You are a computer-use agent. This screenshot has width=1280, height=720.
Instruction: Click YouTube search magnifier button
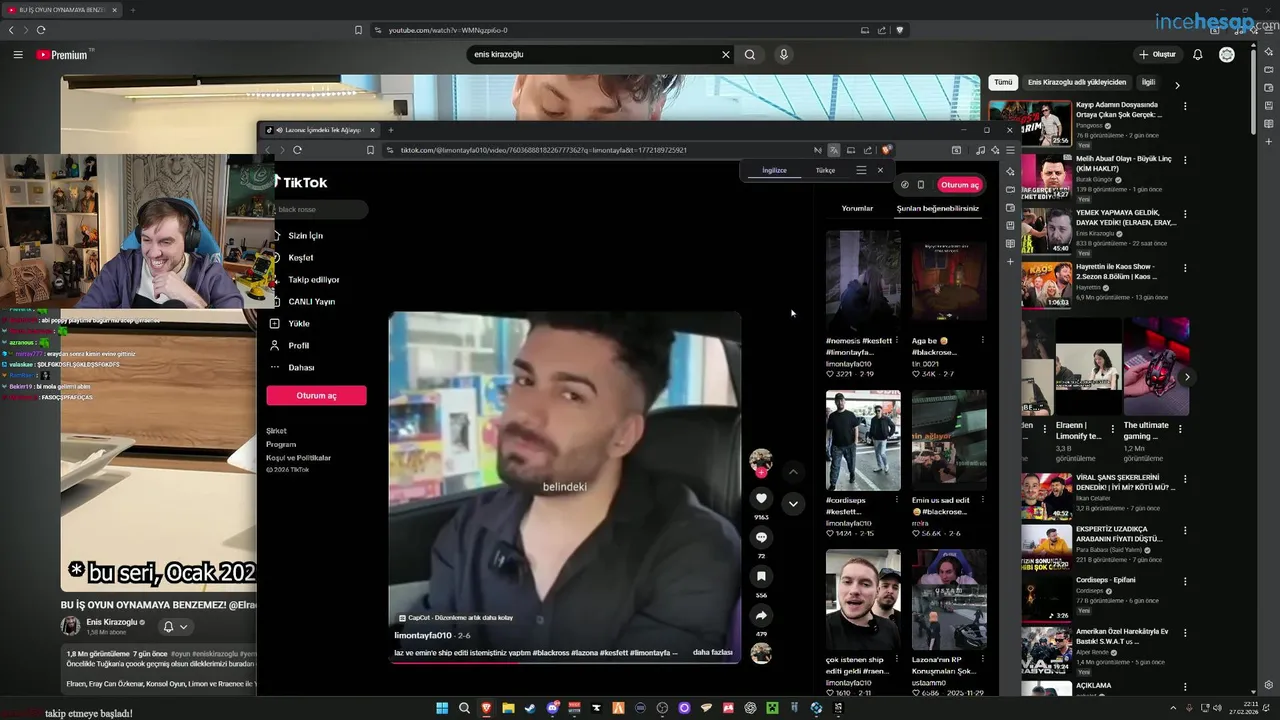click(x=750, y=55)
